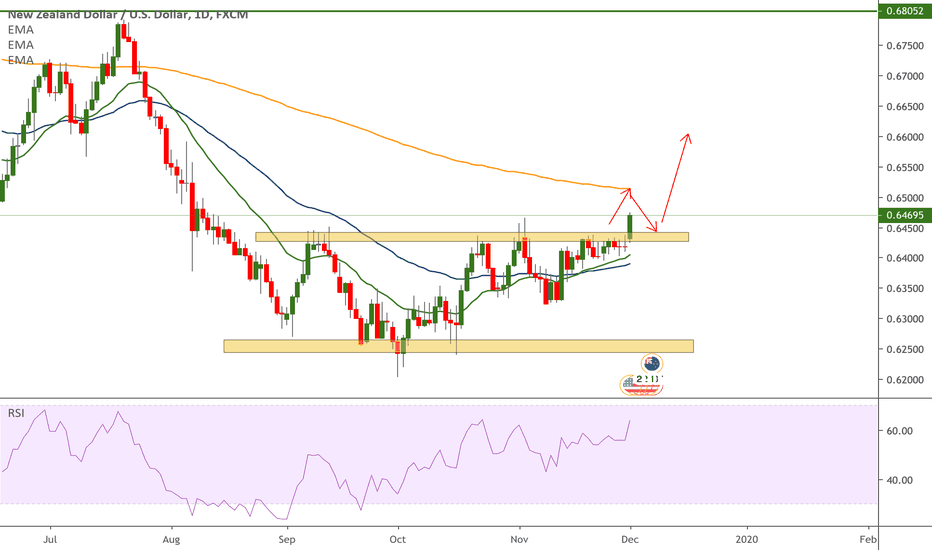932x550 pixels.
Task: Click the Oct label on time axis
Action: click(399, 537)
